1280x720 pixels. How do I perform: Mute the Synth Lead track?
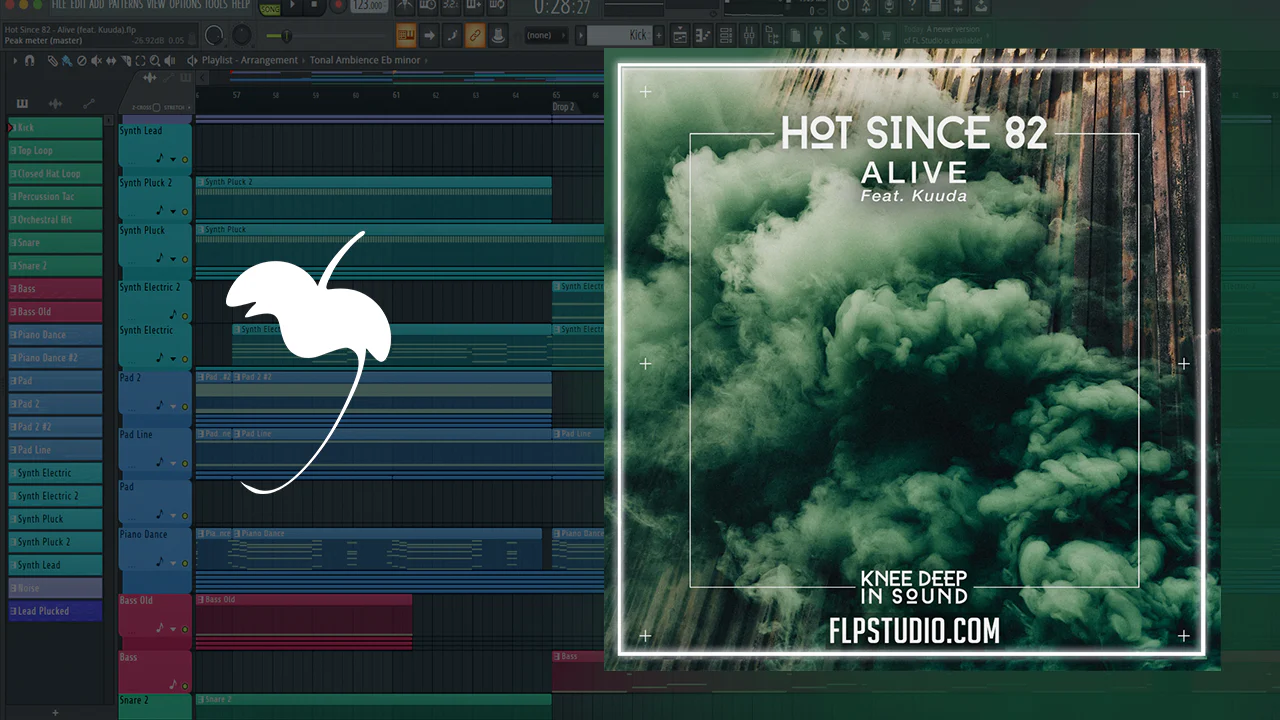[185, 159]
